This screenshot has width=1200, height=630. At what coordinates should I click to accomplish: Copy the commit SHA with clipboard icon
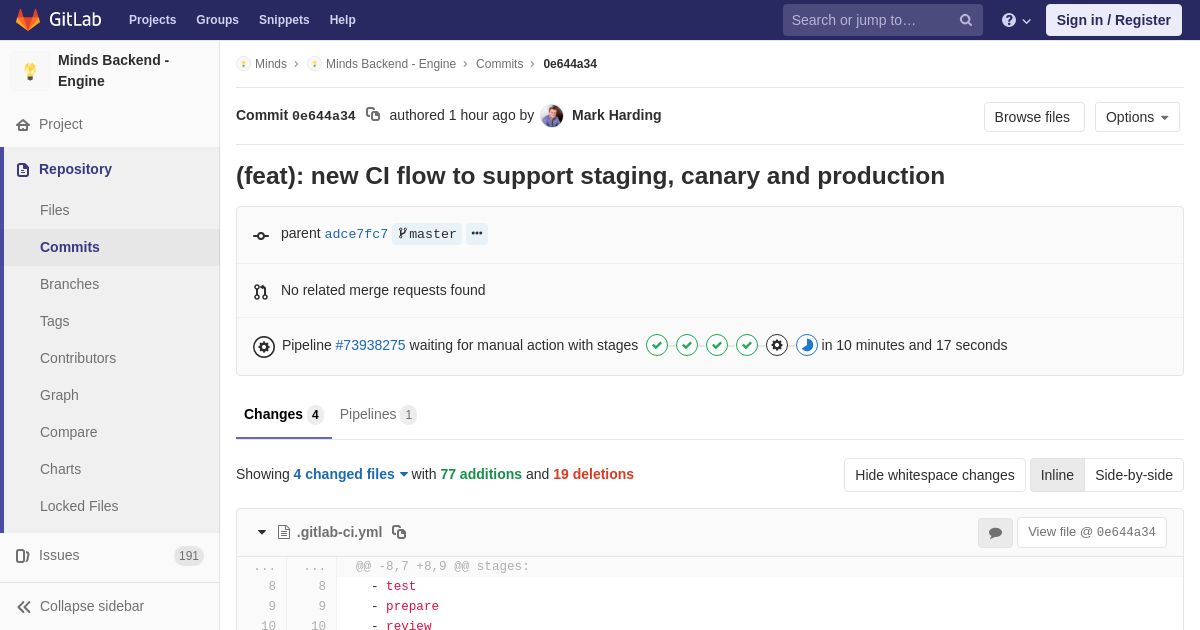pos(373,115)
